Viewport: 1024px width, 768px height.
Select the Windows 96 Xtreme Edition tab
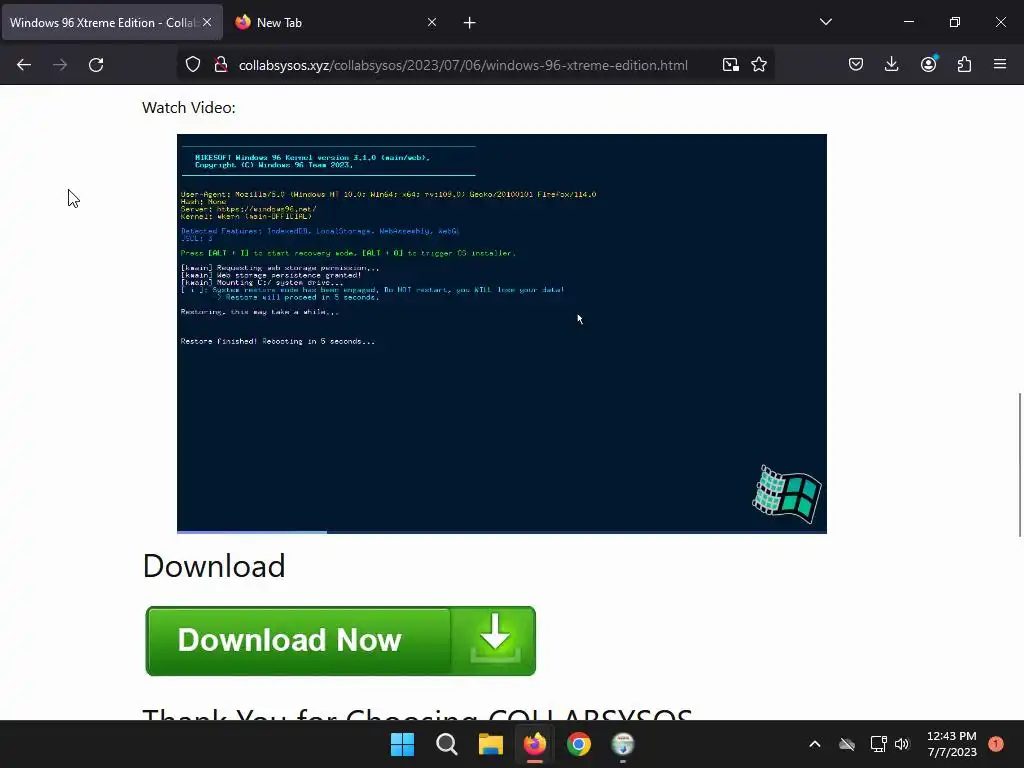(x=112, y=22)
